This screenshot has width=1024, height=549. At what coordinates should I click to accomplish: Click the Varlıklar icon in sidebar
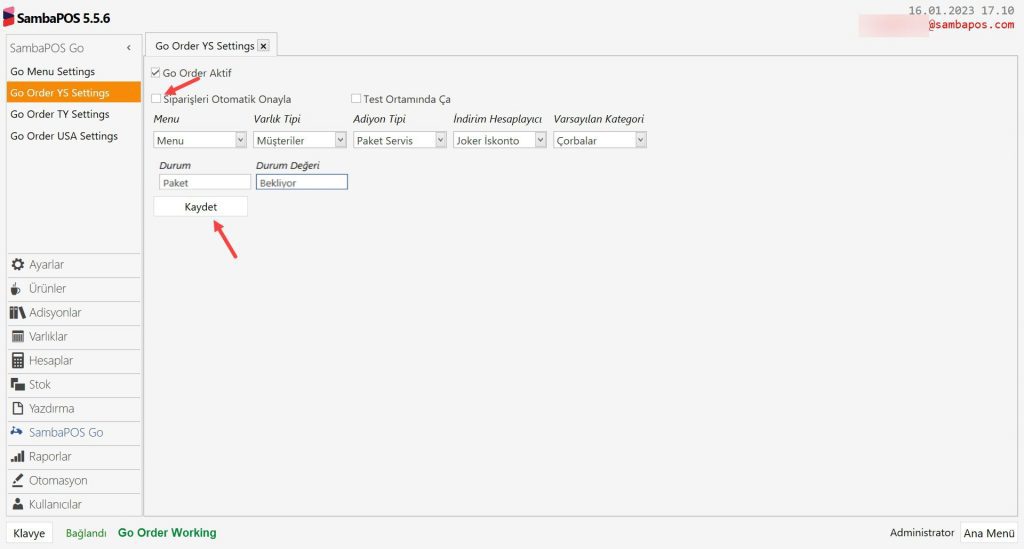pos(17,337)
